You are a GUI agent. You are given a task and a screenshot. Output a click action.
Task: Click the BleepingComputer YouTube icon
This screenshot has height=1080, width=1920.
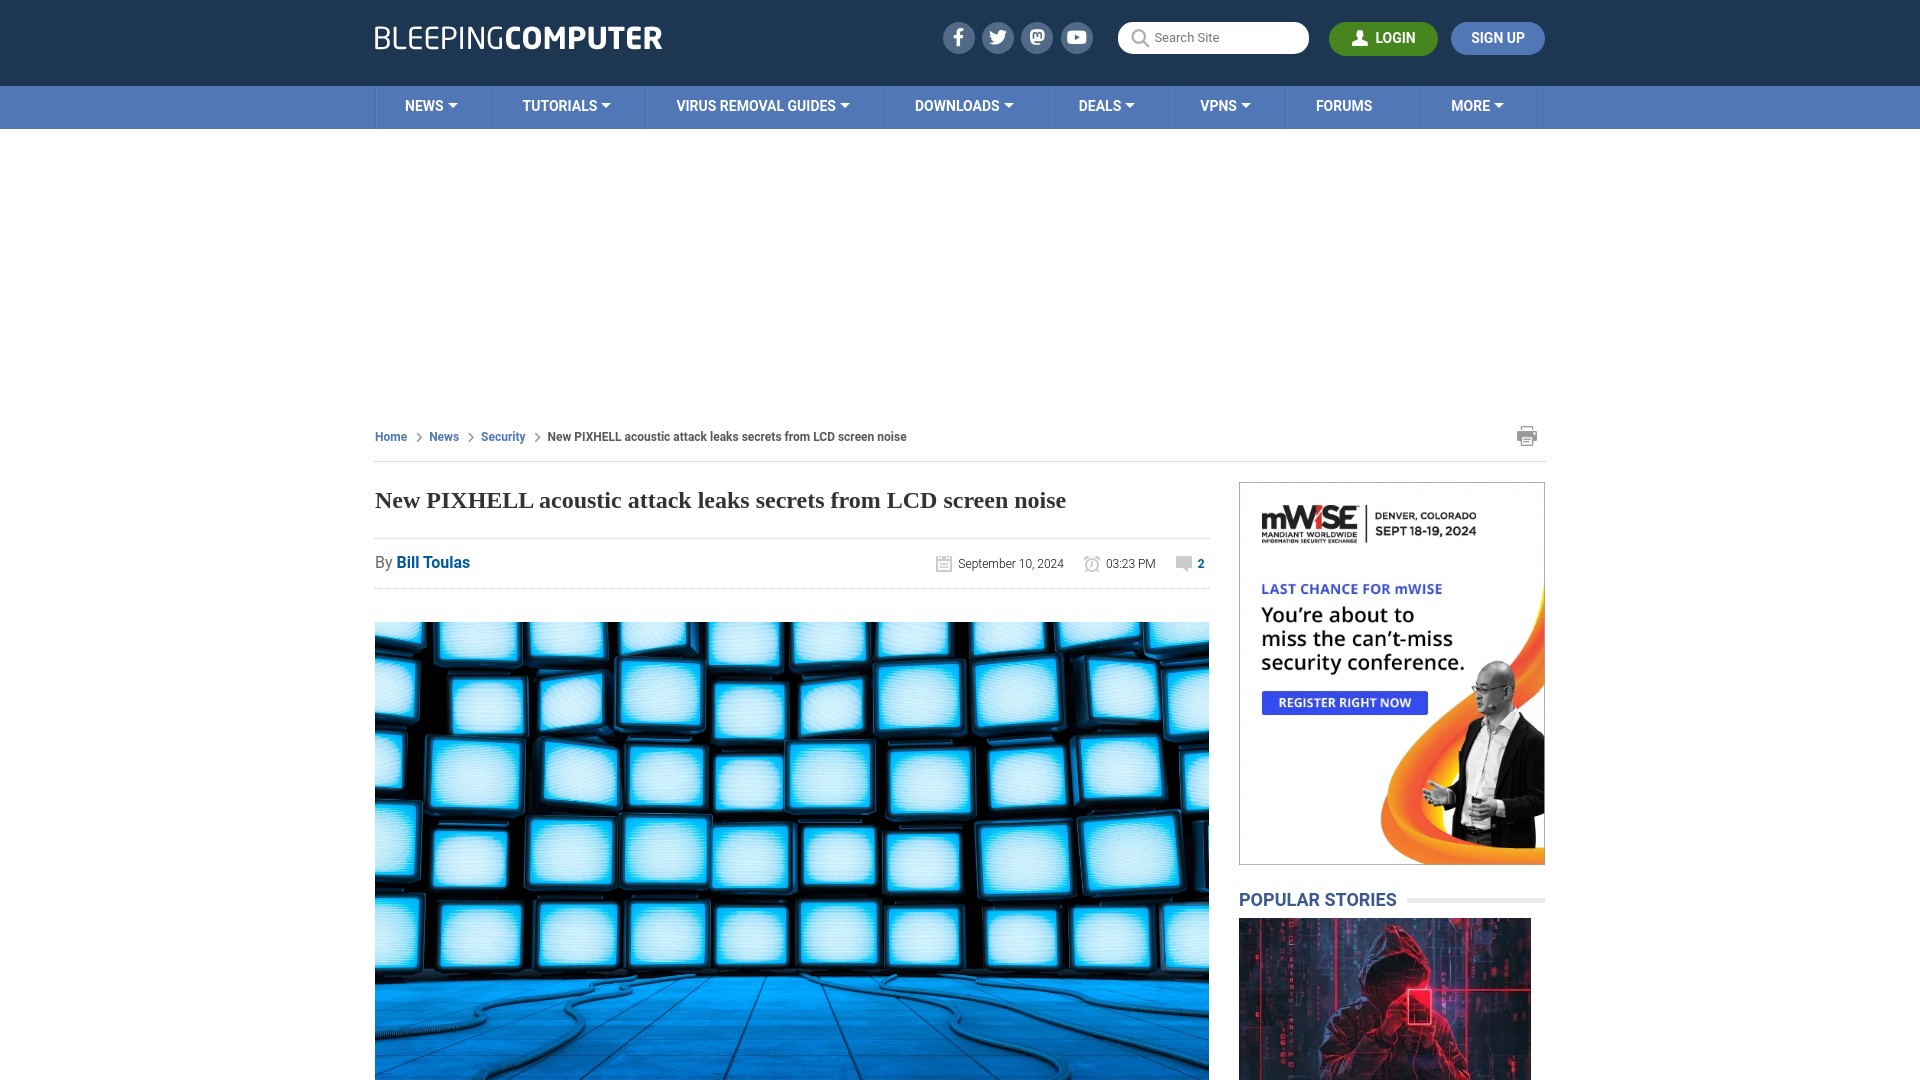pyautogui.click(x=1076, y=37)
